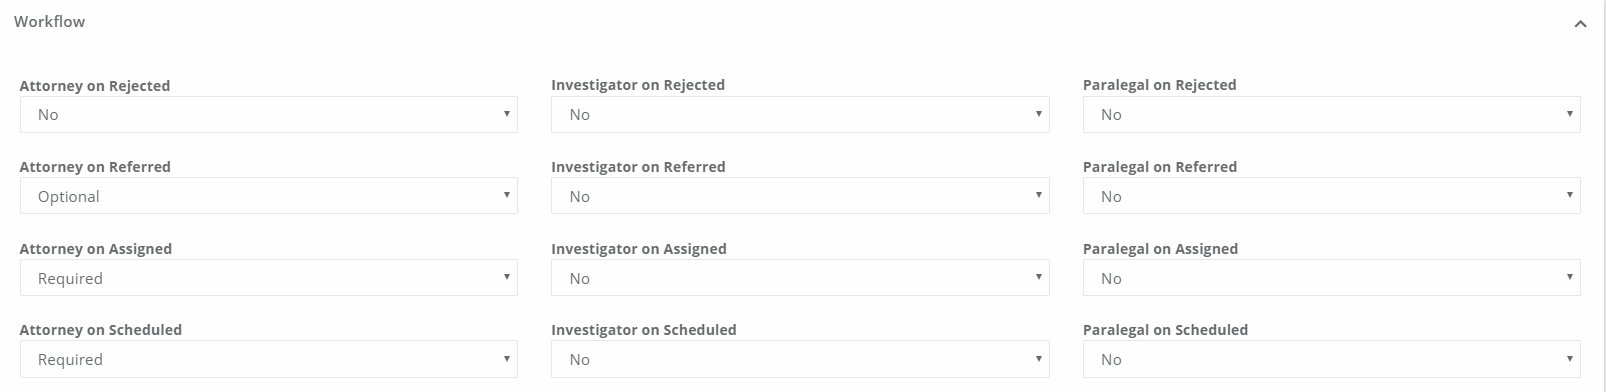Click the Paralegal on Scheduled label

point(1165,329)
